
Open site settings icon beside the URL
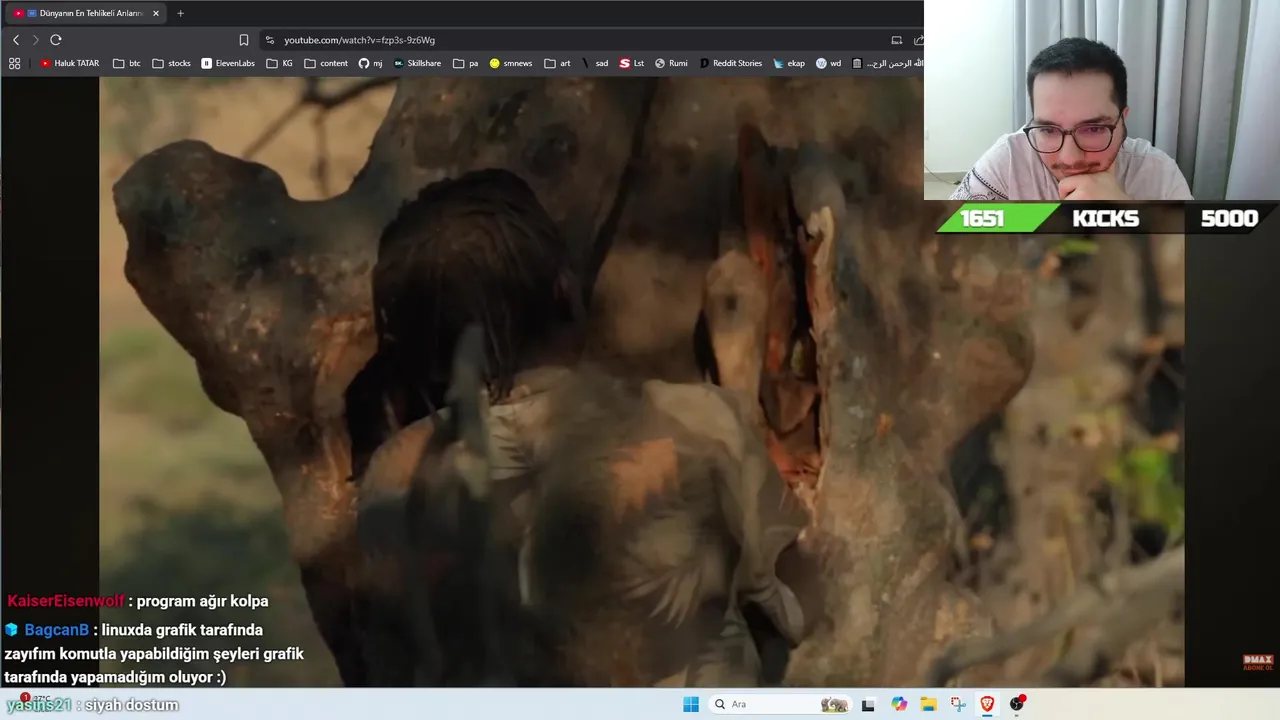point(269,40)
